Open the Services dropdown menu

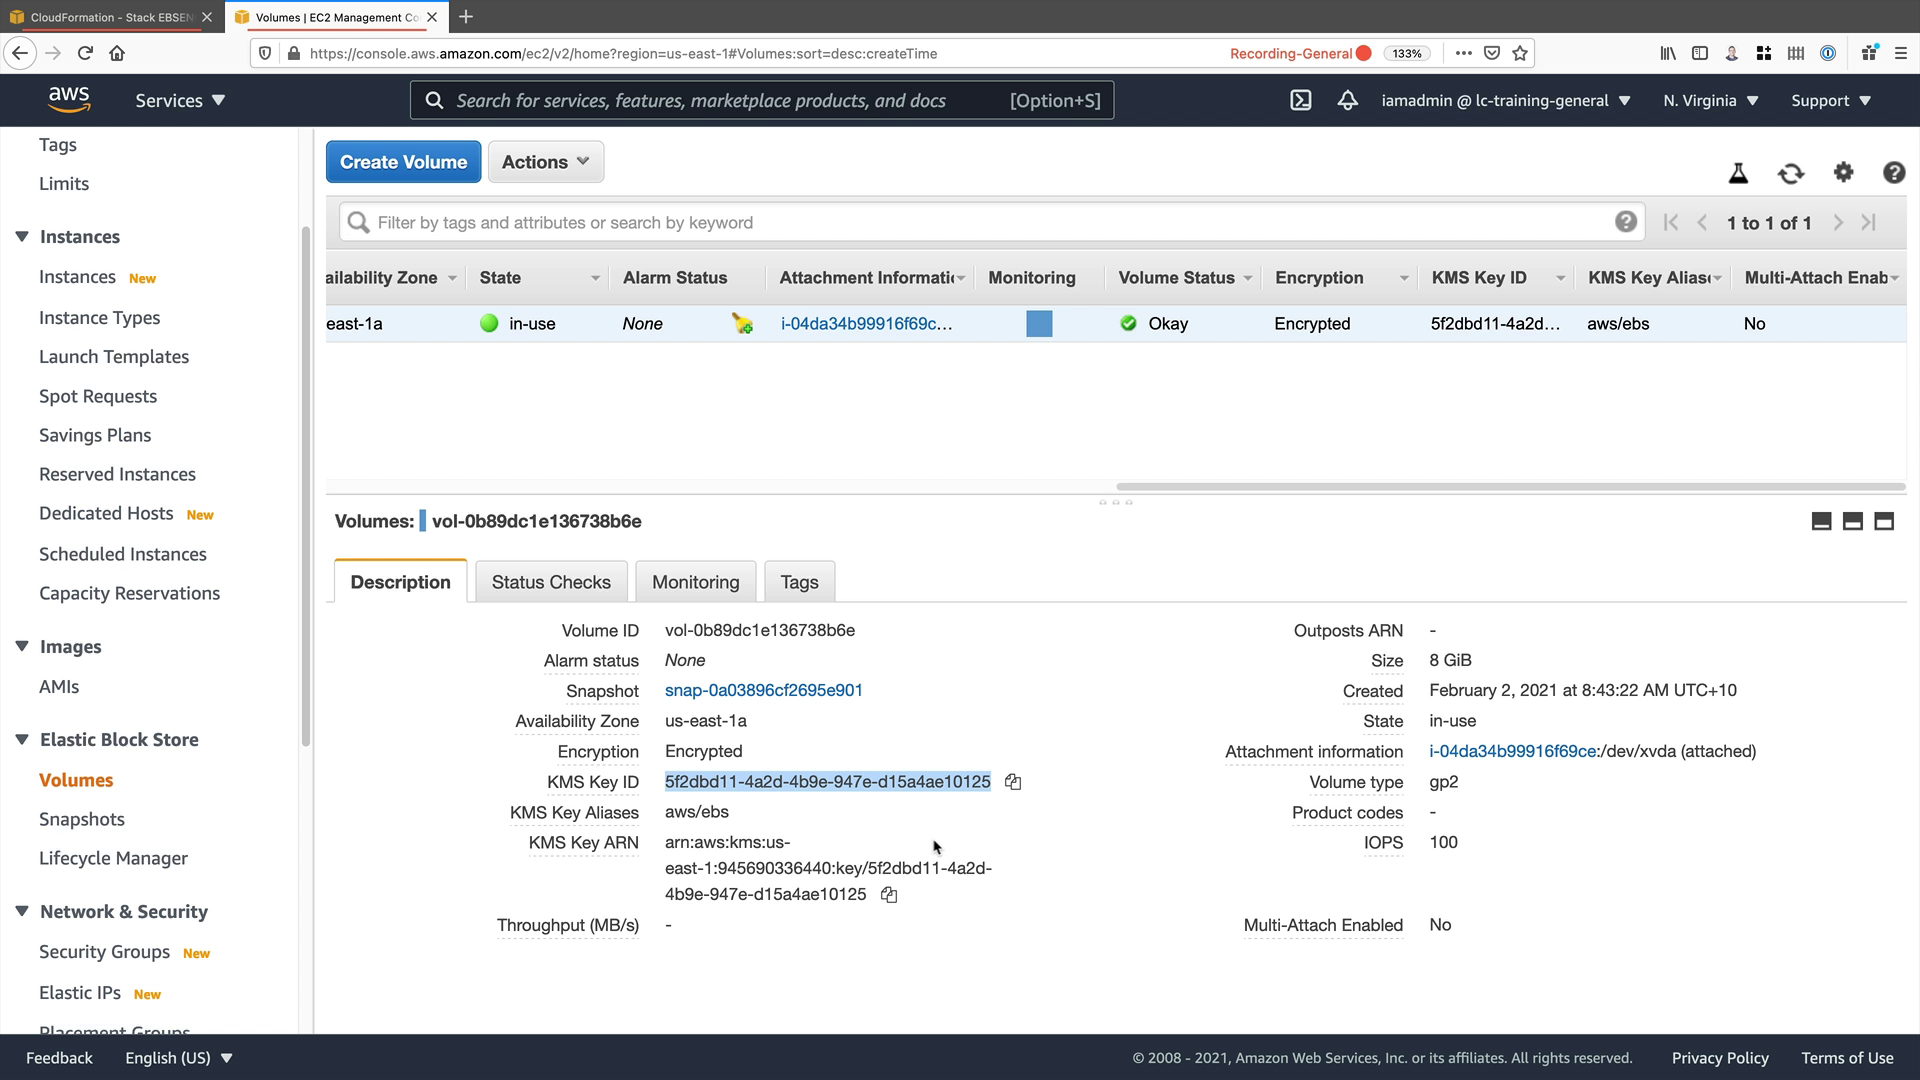click(x=180, y=100)
